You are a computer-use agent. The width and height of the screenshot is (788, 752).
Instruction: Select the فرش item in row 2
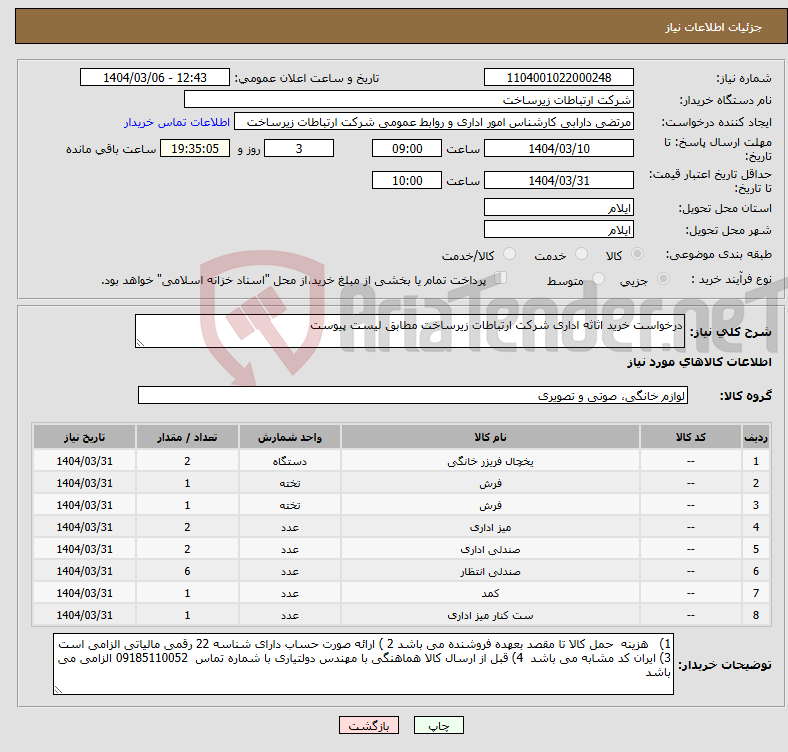pyautogui.click(x=490, y=483)
